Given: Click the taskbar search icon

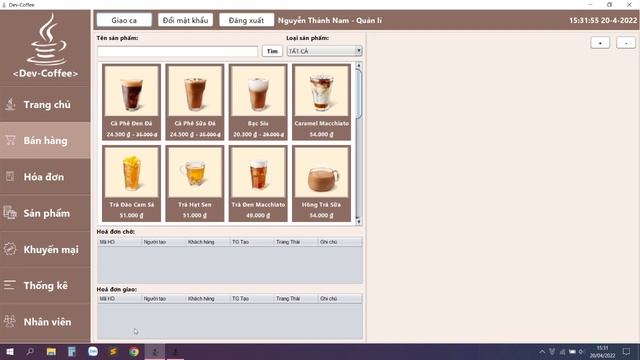Looking at the screenshot, I should pyautogui.click(x=30, y=351).
